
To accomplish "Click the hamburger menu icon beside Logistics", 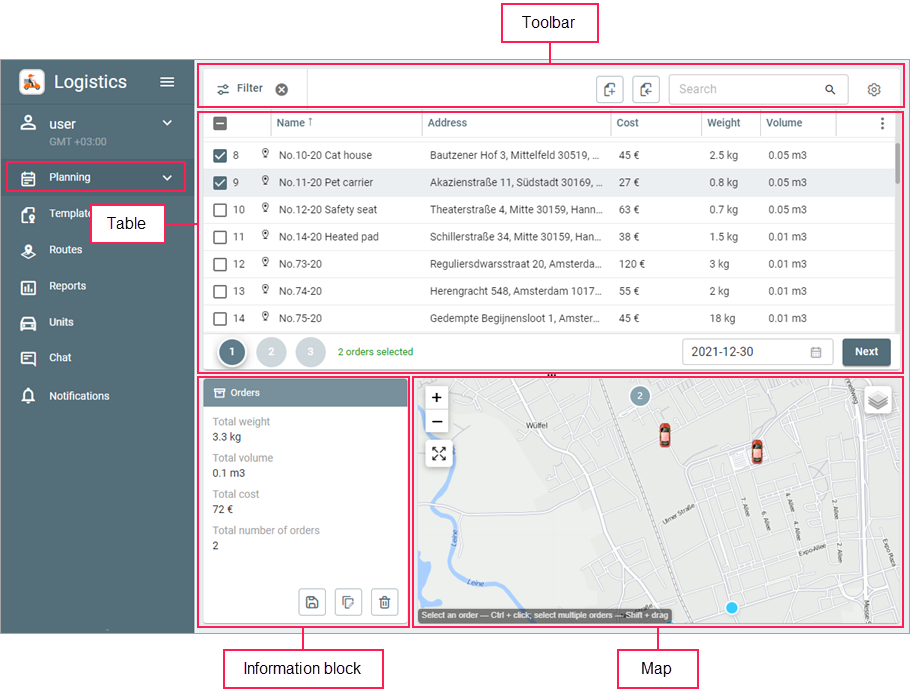I will click(167, 82).
